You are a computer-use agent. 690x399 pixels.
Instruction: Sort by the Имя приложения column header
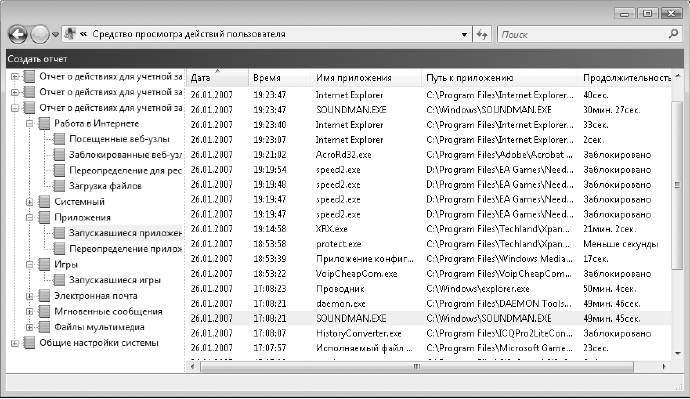tap(367, 78)
